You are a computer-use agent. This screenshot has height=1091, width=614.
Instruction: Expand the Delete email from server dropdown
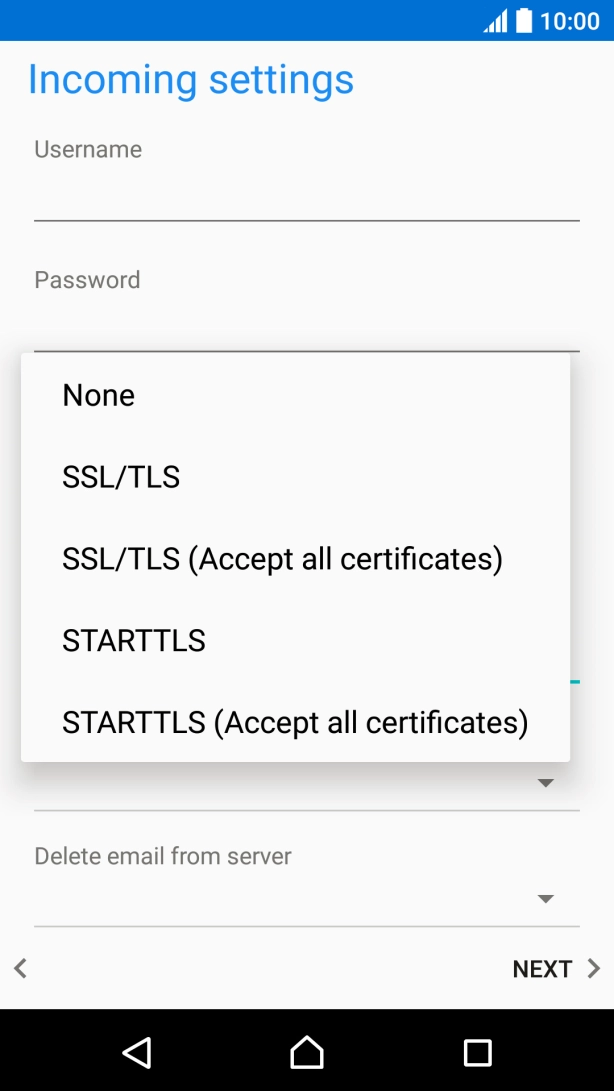[545, 899]
